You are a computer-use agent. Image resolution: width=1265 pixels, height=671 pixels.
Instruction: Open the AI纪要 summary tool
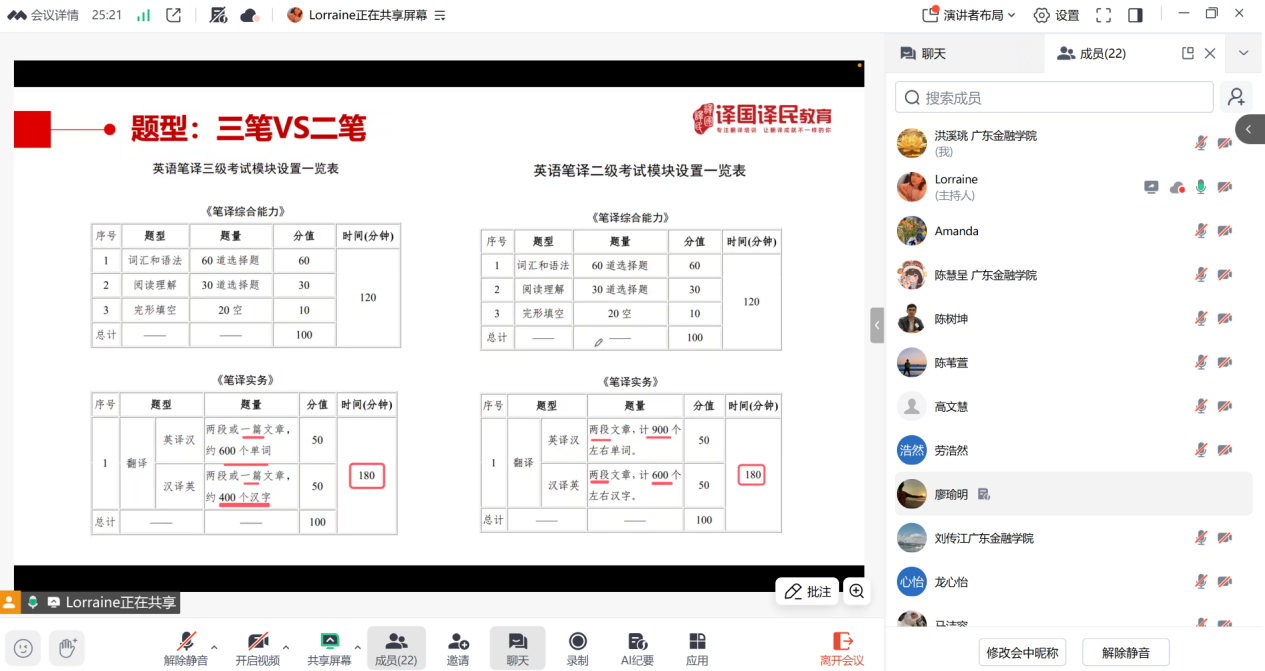click(x=637, y=648)
